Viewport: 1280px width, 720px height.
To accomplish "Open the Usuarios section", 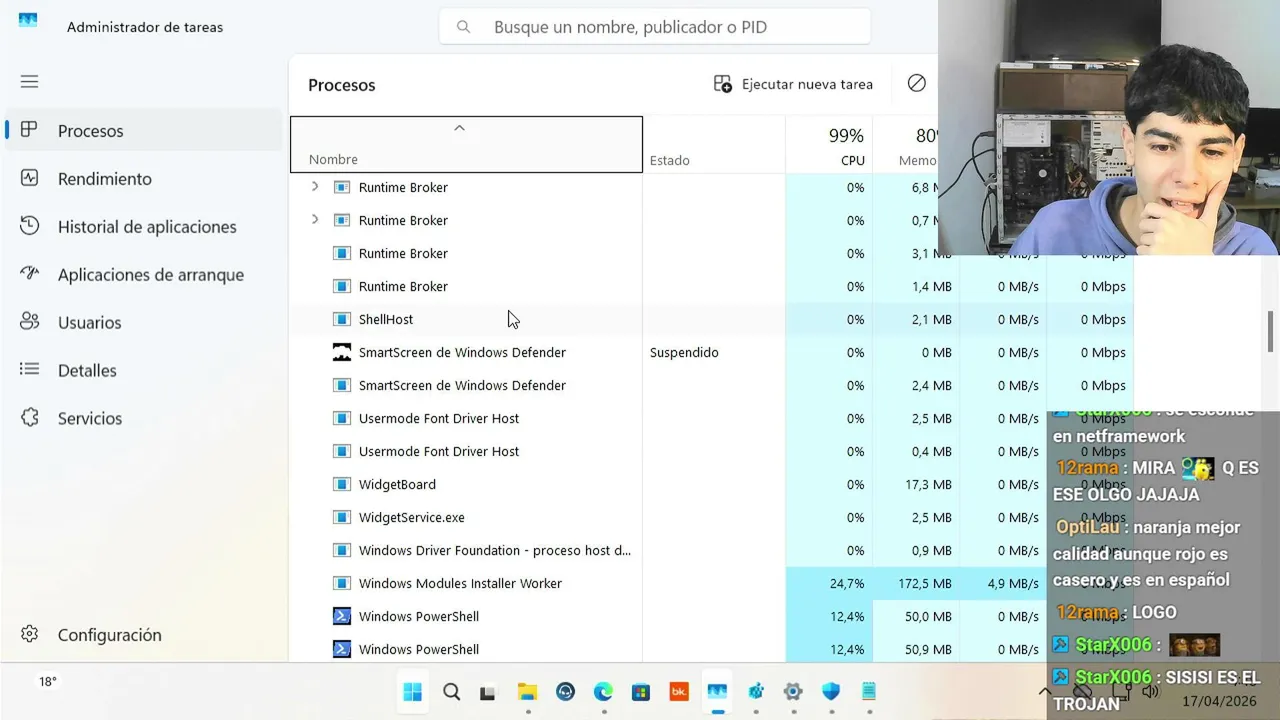I will click(145, 323).
